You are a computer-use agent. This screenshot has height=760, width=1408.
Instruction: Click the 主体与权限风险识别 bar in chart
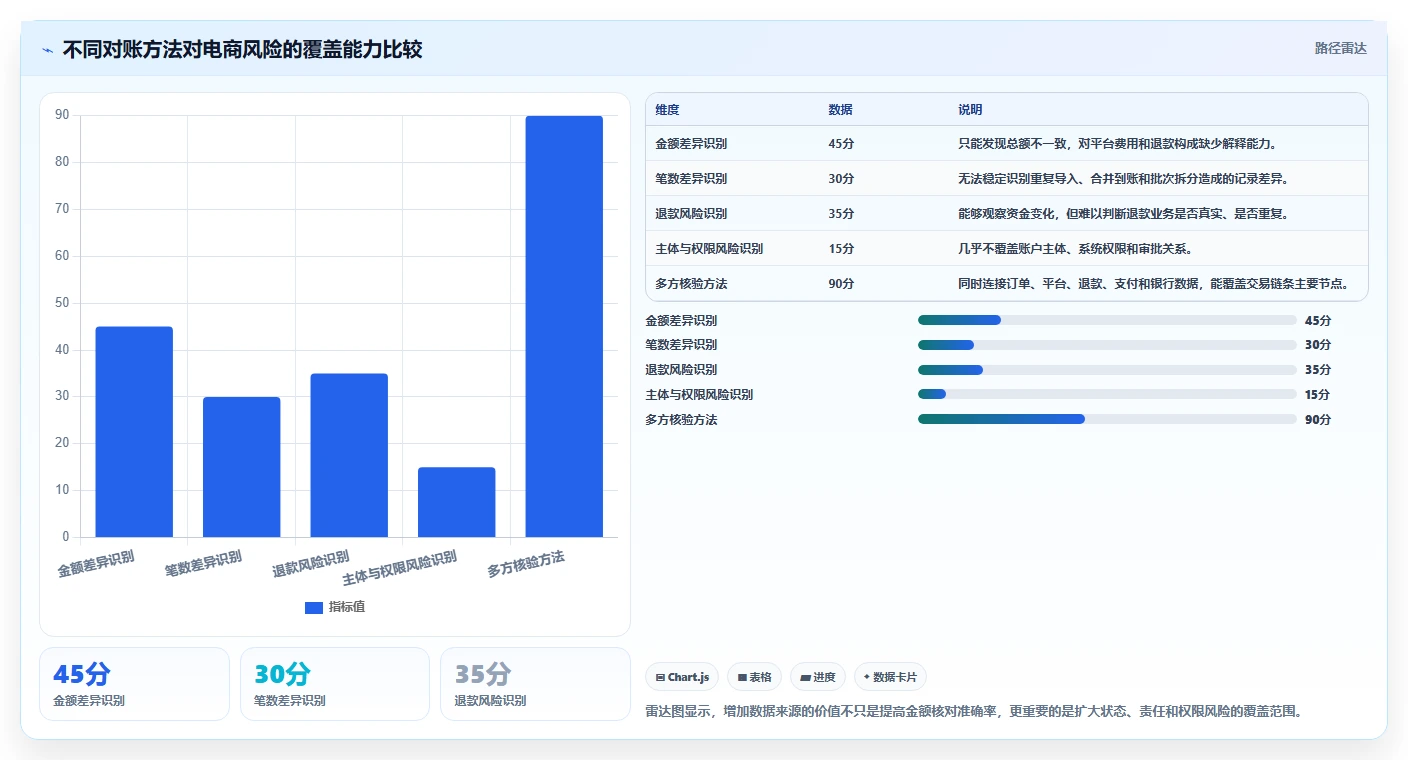click(x=457, y=502)
